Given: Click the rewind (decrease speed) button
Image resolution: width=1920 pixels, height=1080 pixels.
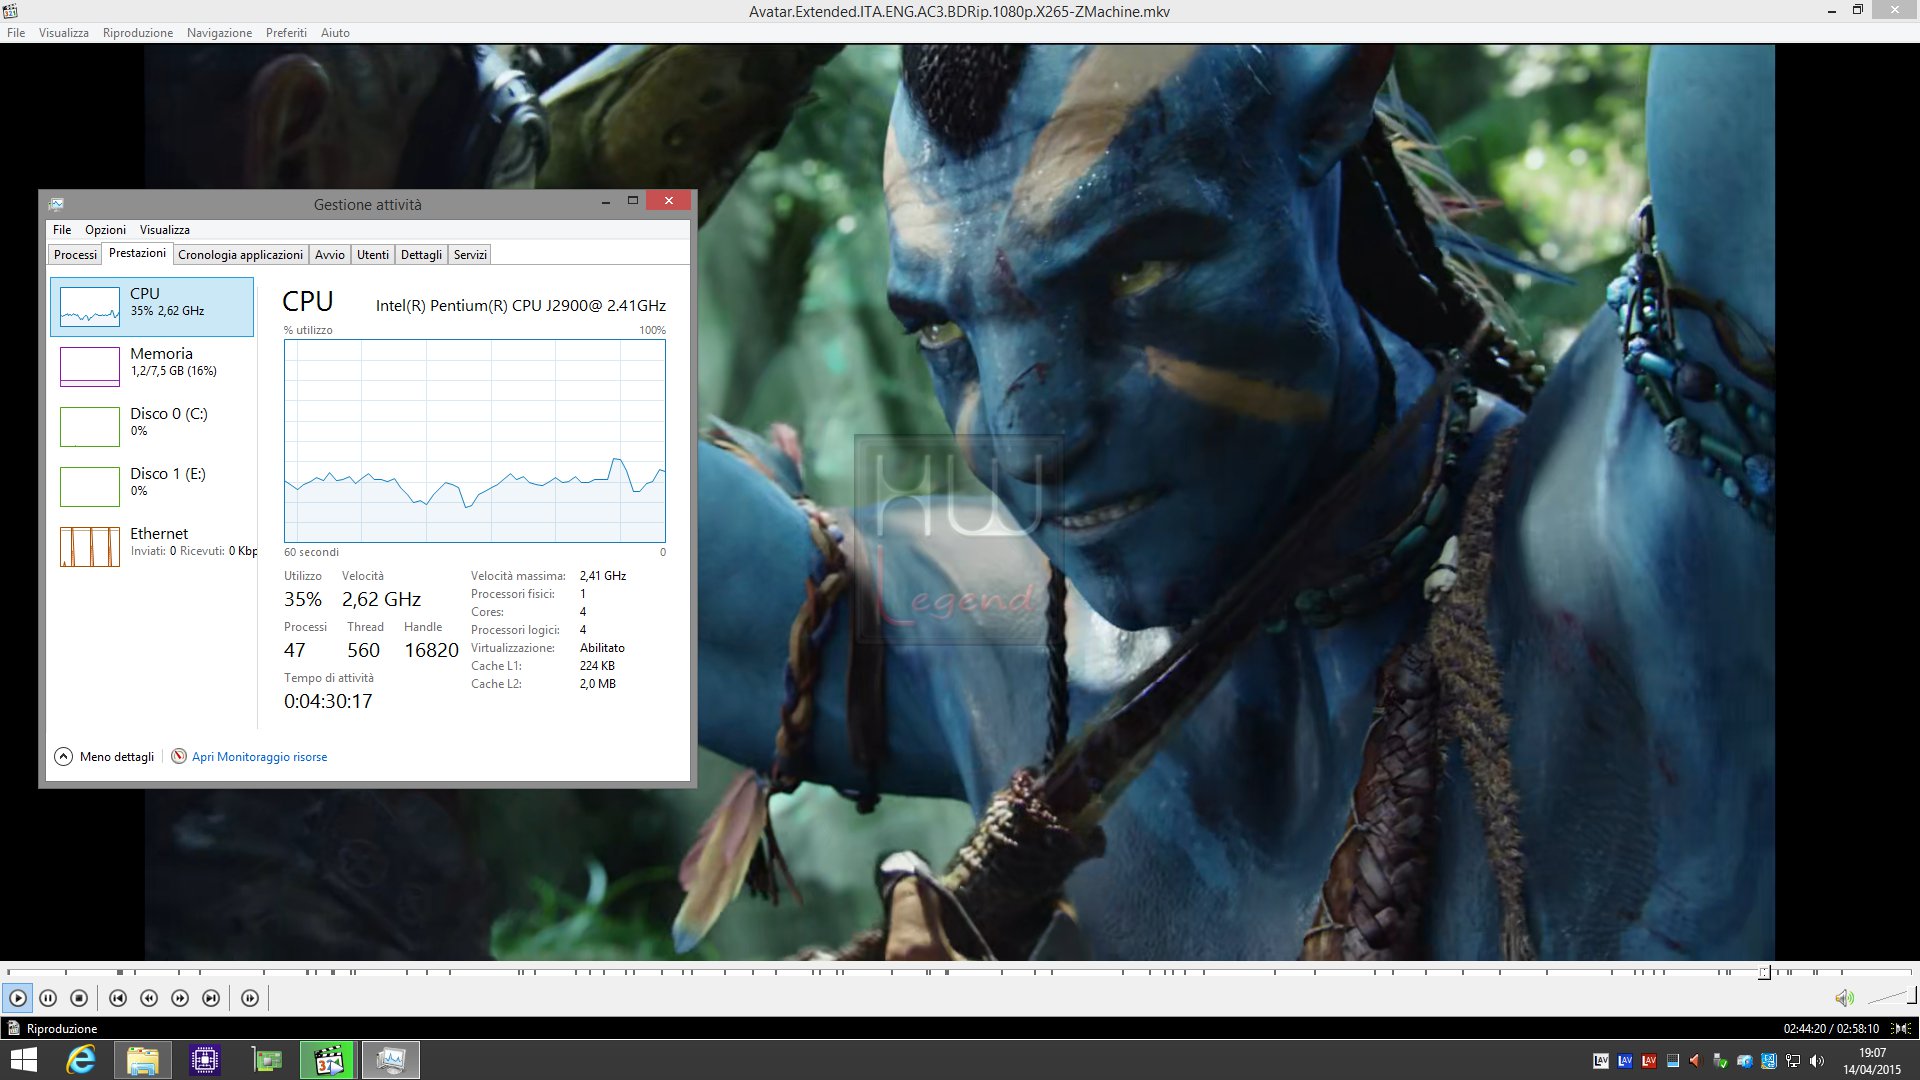Looking at the screenshot, I should tap(149, 998).
